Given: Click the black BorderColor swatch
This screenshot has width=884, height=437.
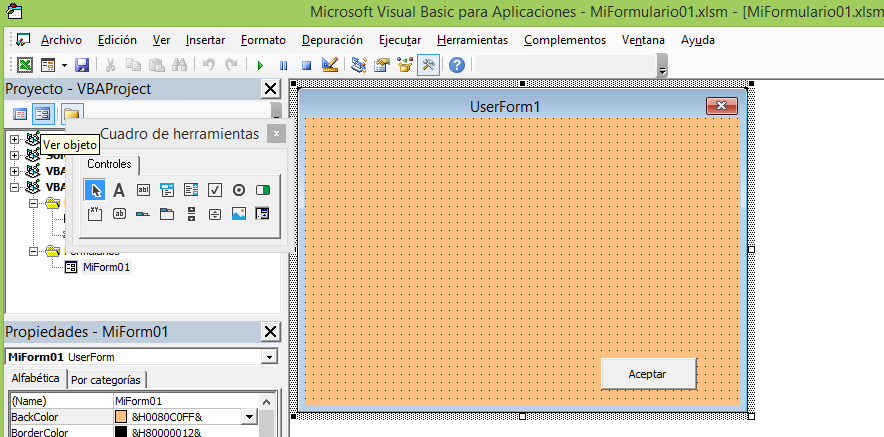Looking at the screenshot, I should pos(121,432).
